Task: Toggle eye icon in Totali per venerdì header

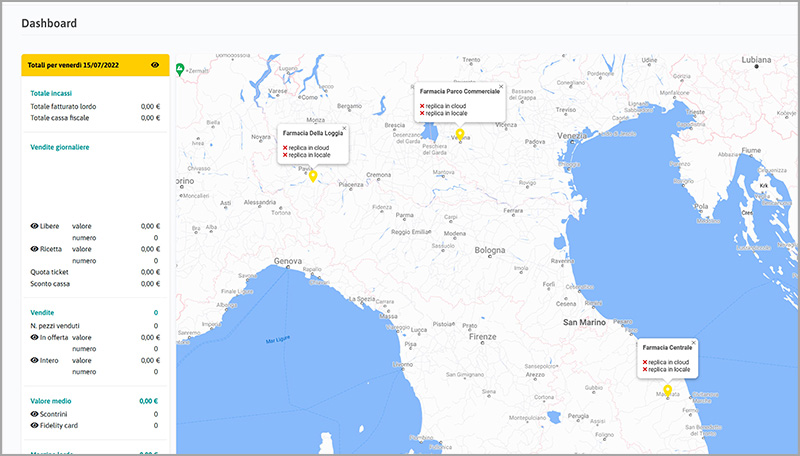Action: click(155, 64)
